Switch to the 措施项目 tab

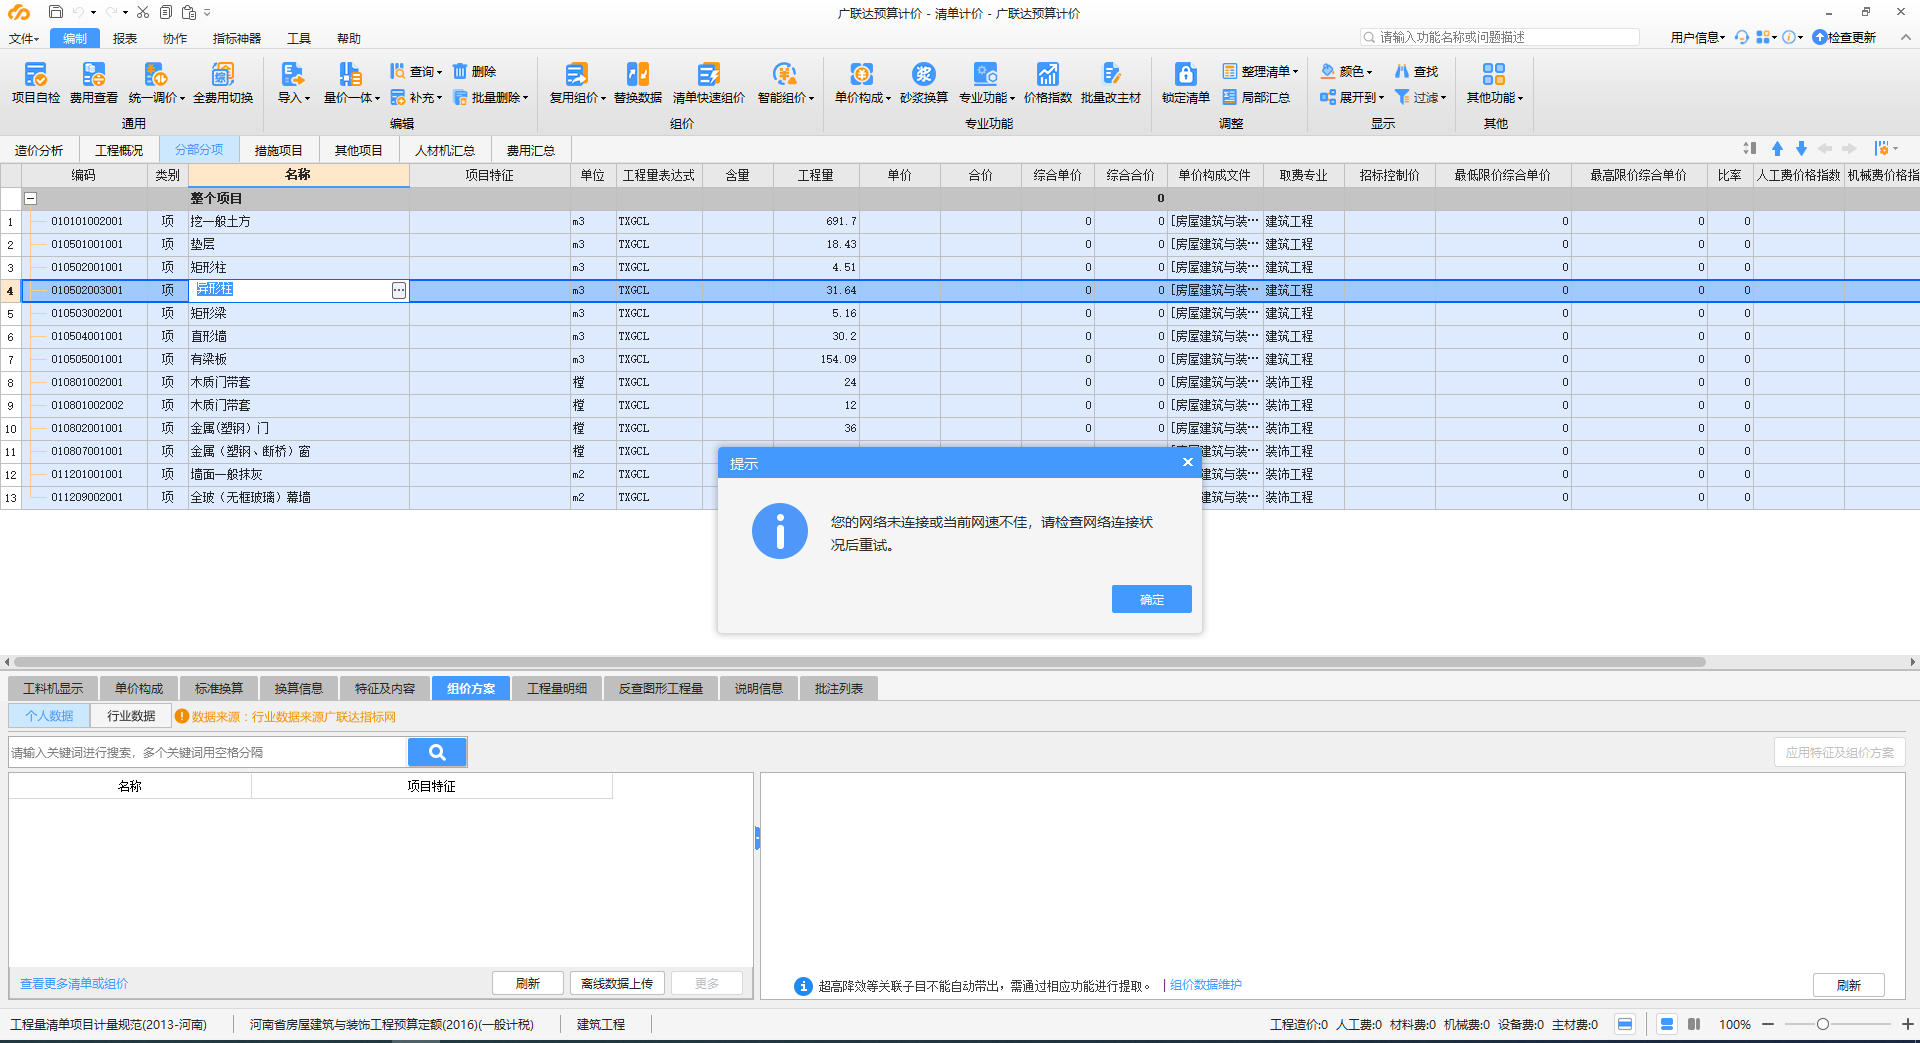pos(278,150)
